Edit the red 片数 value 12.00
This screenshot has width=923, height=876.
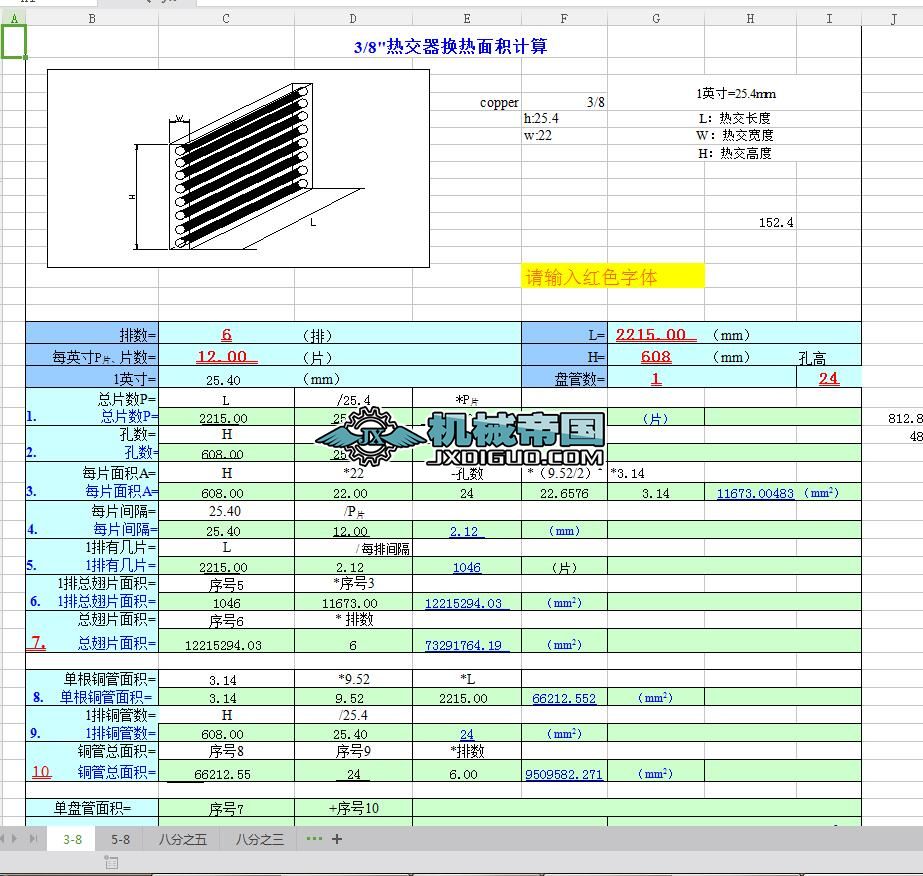[x=226, y=356]
